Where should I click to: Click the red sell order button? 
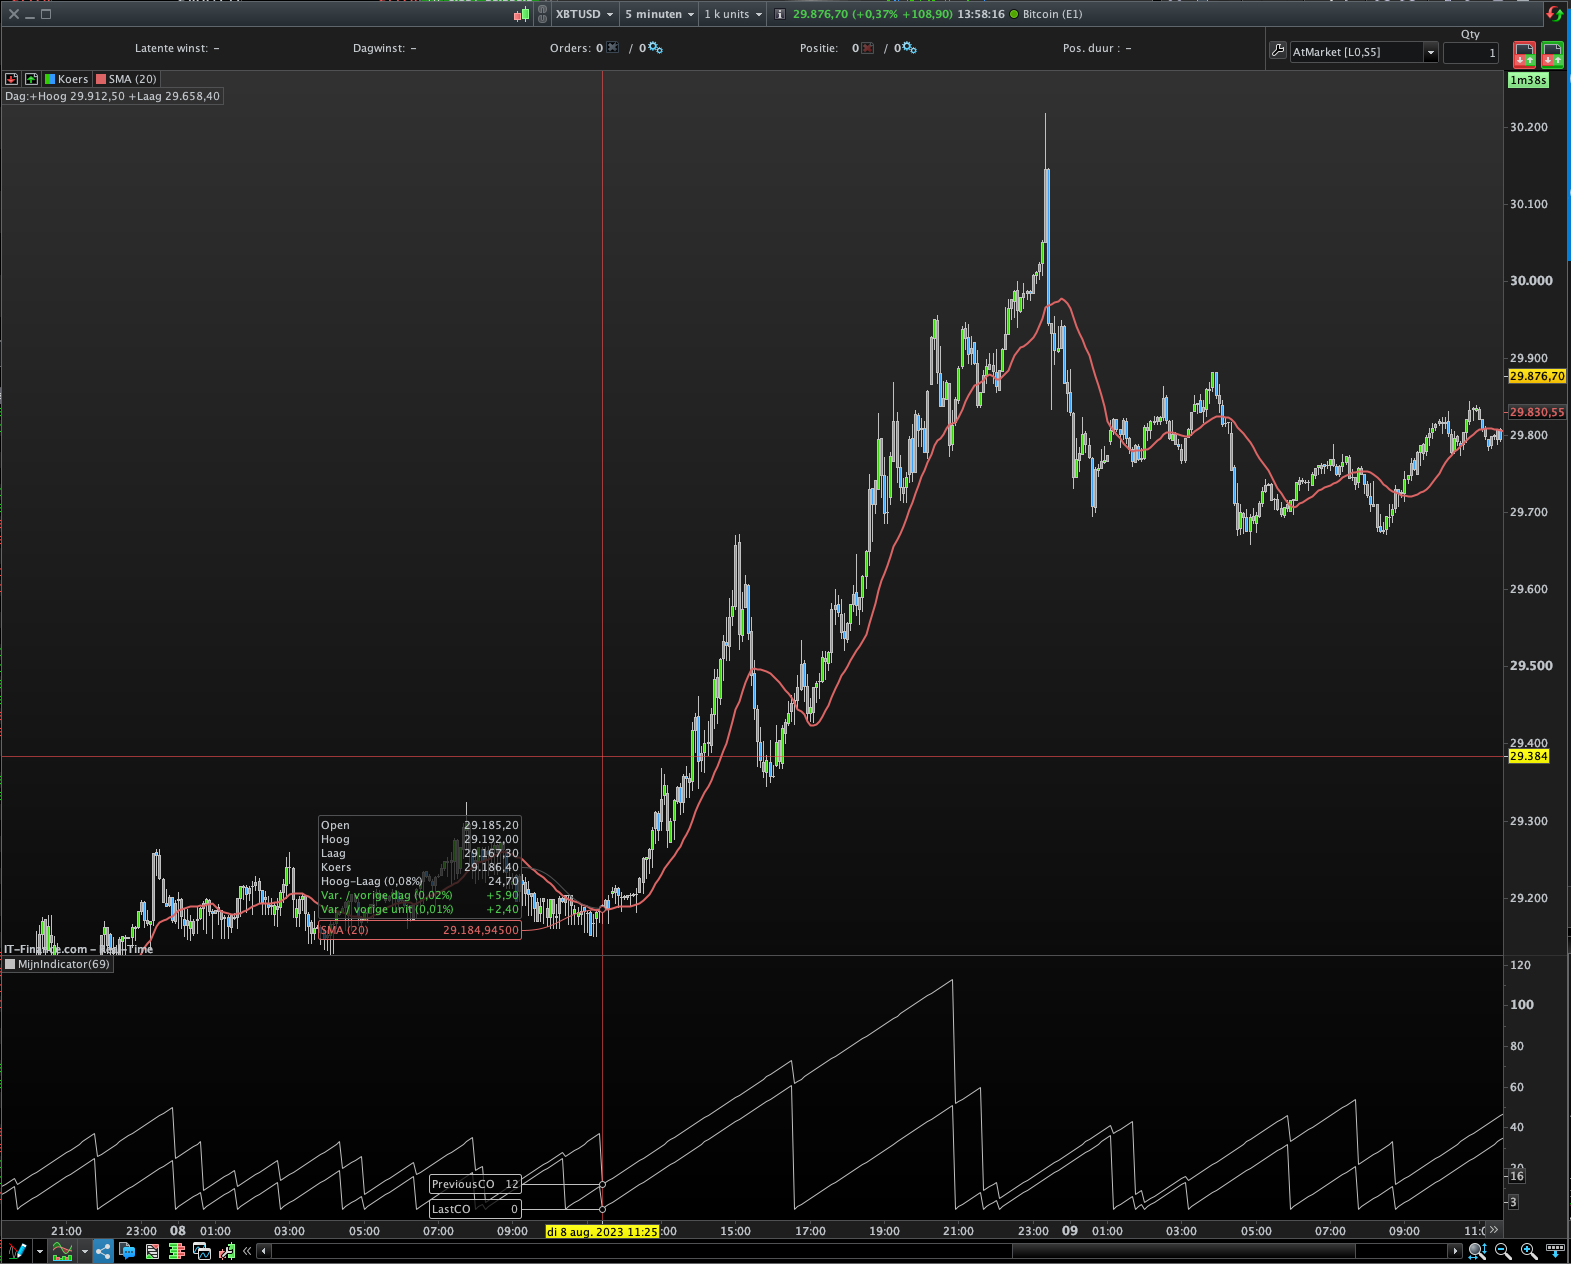tap(1524, 53)
